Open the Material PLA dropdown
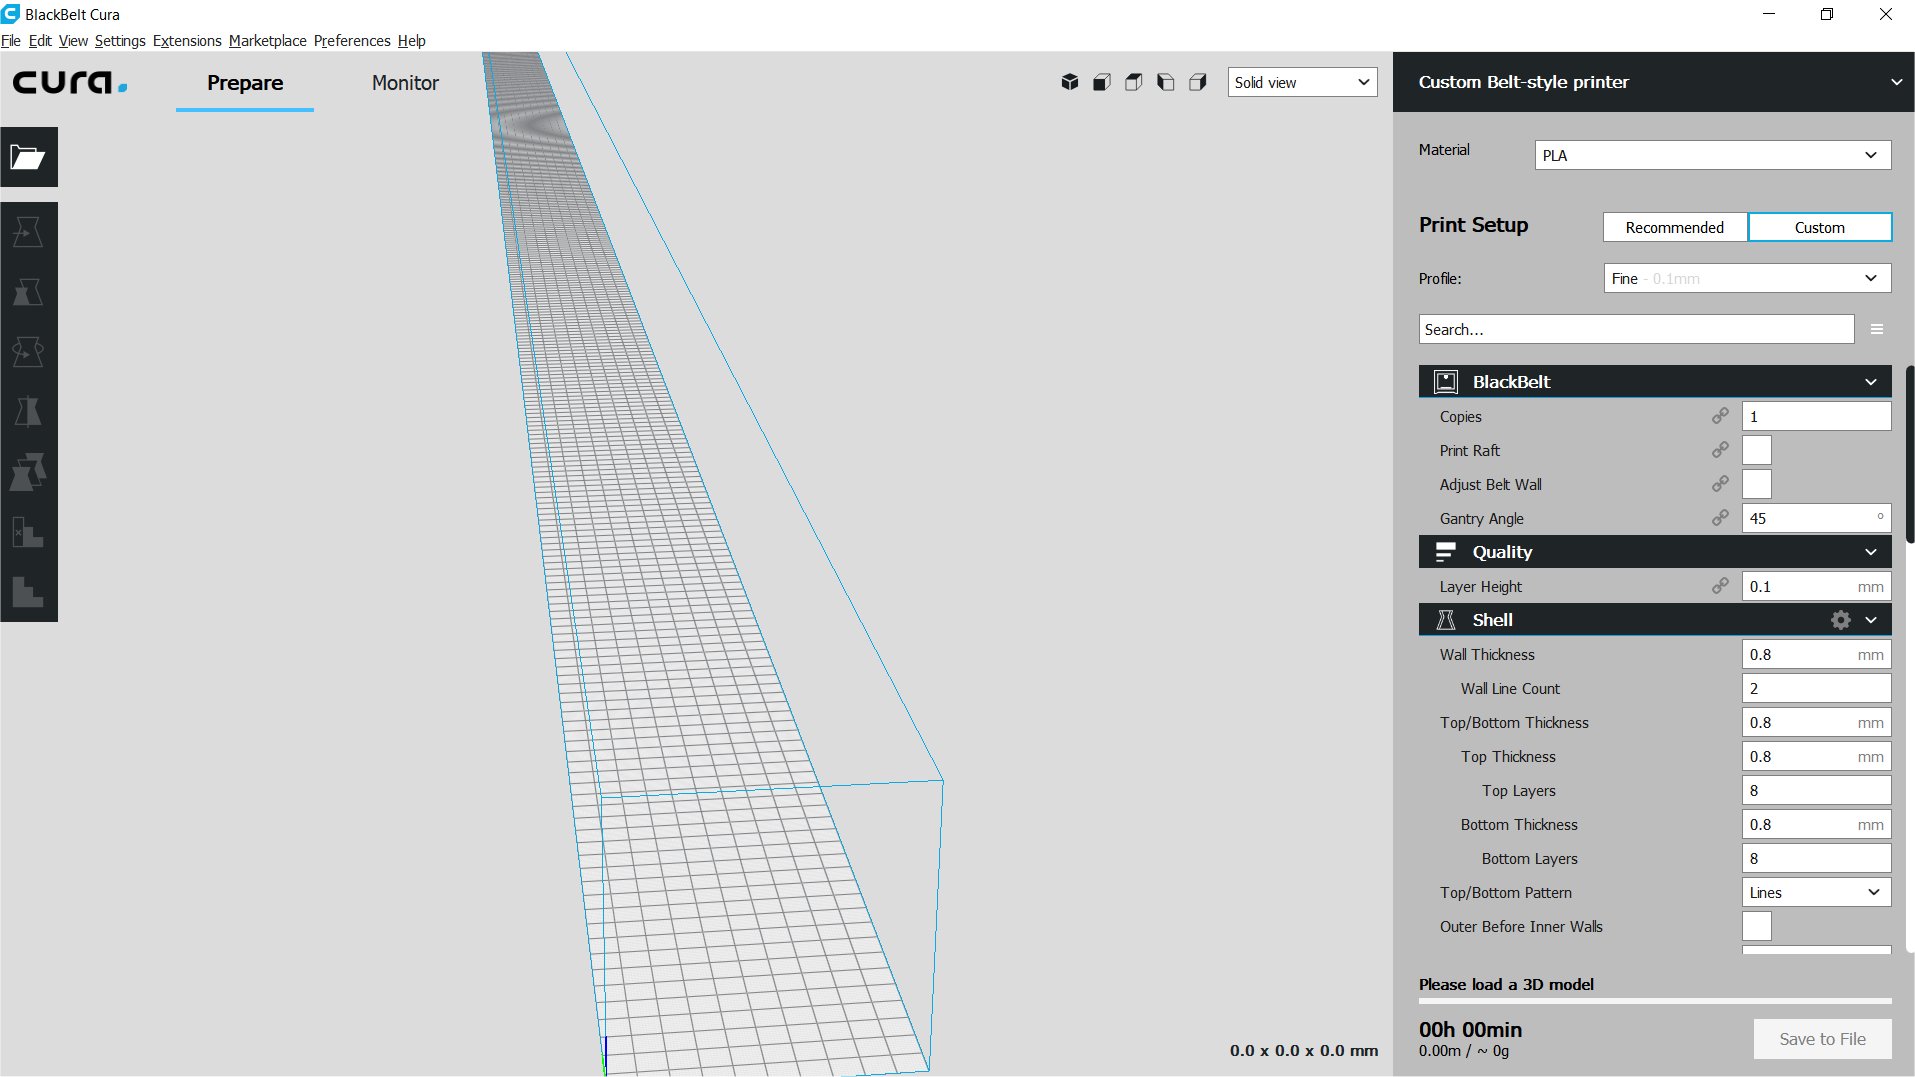1915x1077 pixels. tap(1712, 155)
